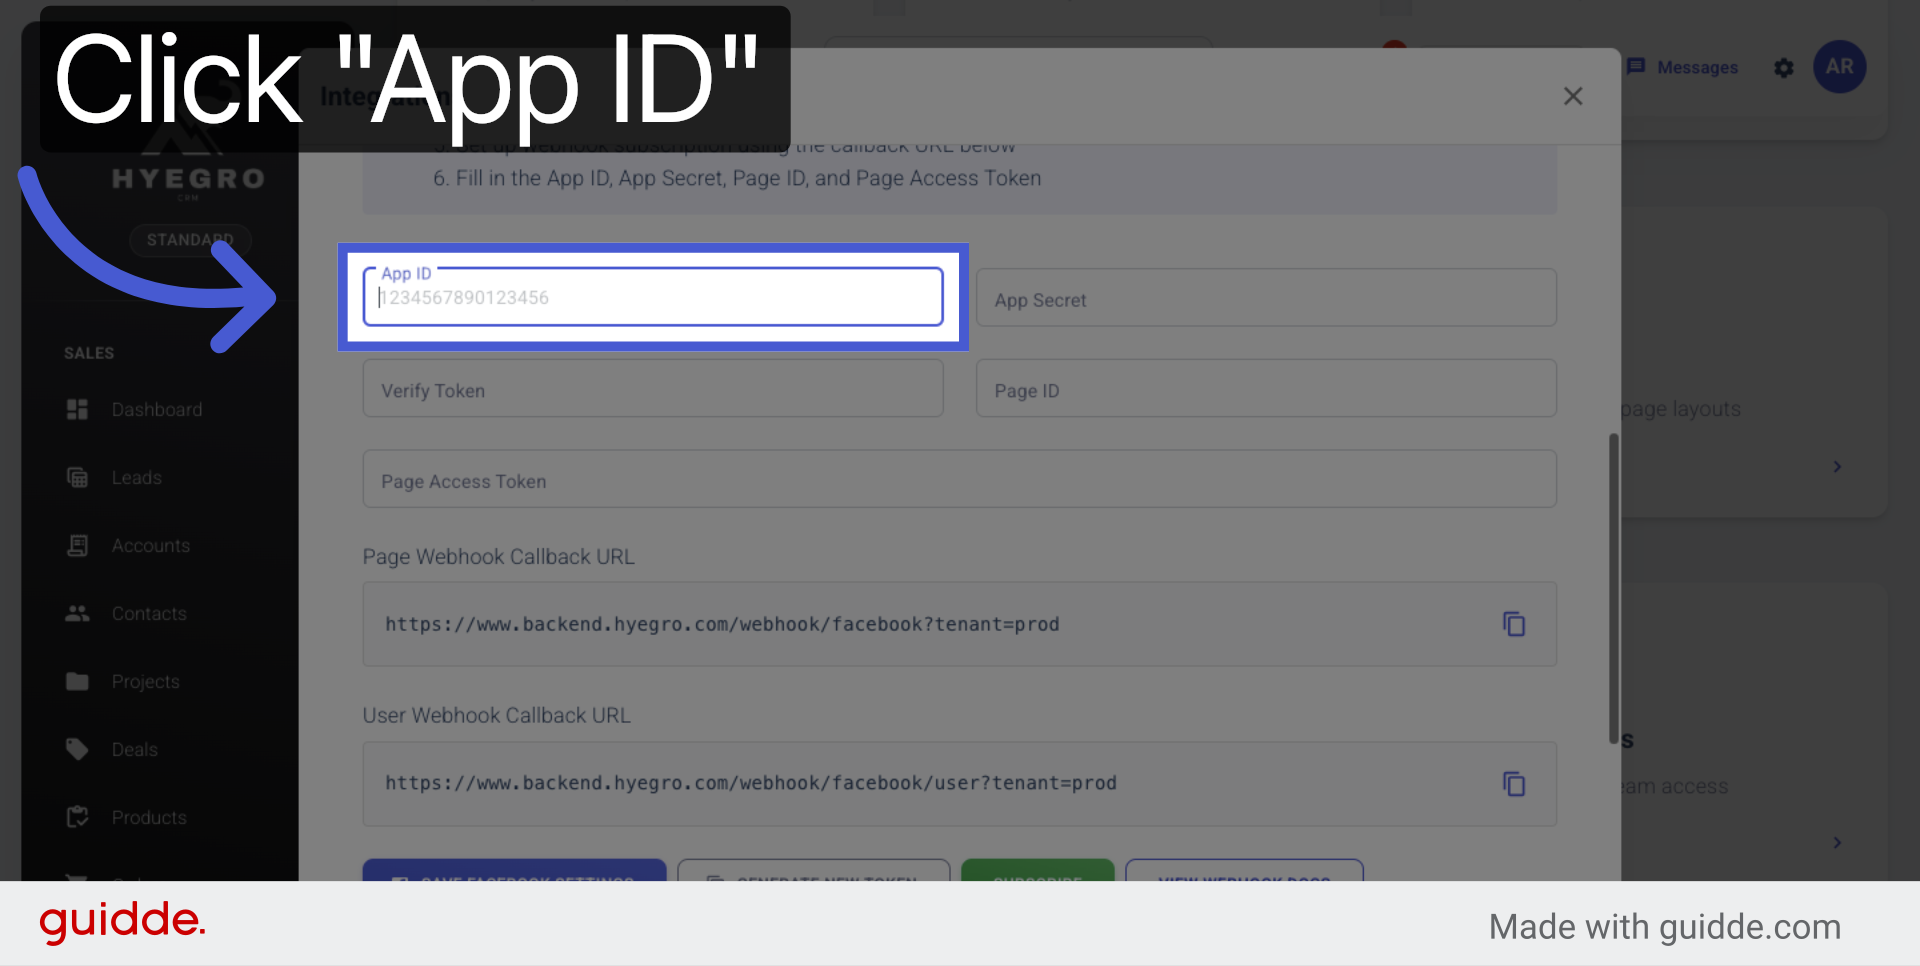Select Contacts in the sidebar
Screen dimensions: 1920x966
tap(149, 613)
